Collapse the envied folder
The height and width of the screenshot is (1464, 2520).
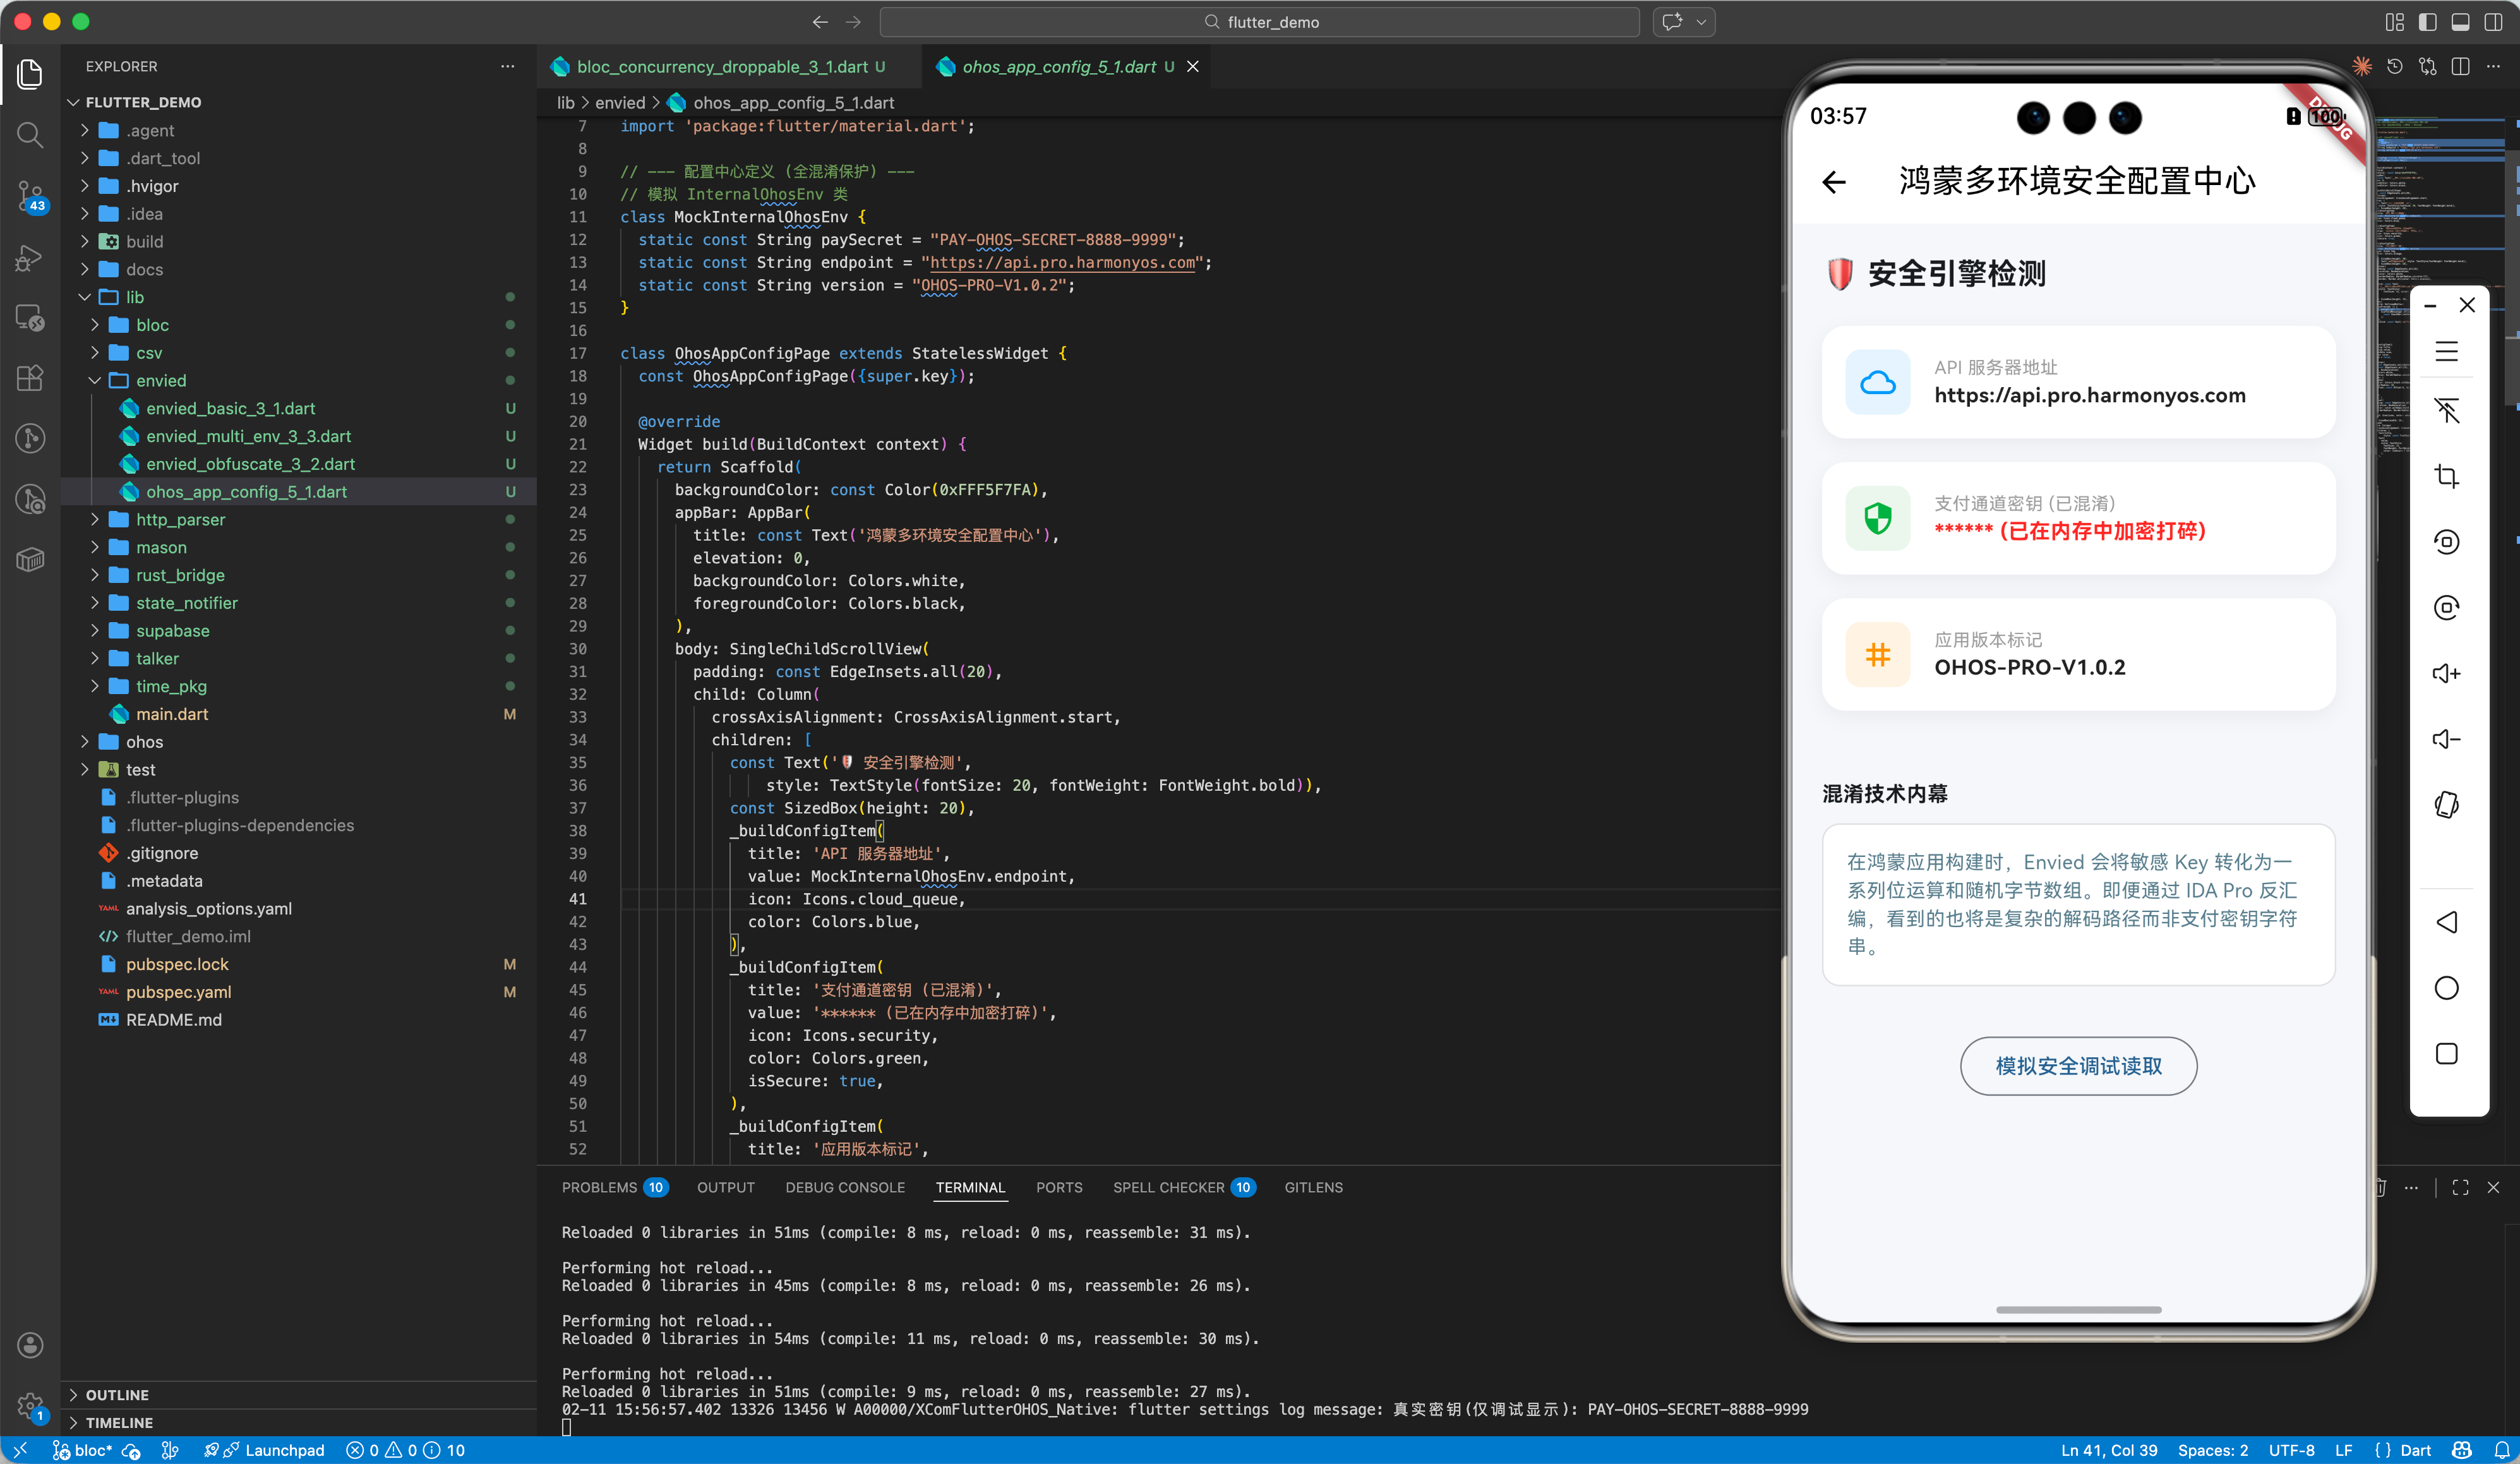pos(161,380)
